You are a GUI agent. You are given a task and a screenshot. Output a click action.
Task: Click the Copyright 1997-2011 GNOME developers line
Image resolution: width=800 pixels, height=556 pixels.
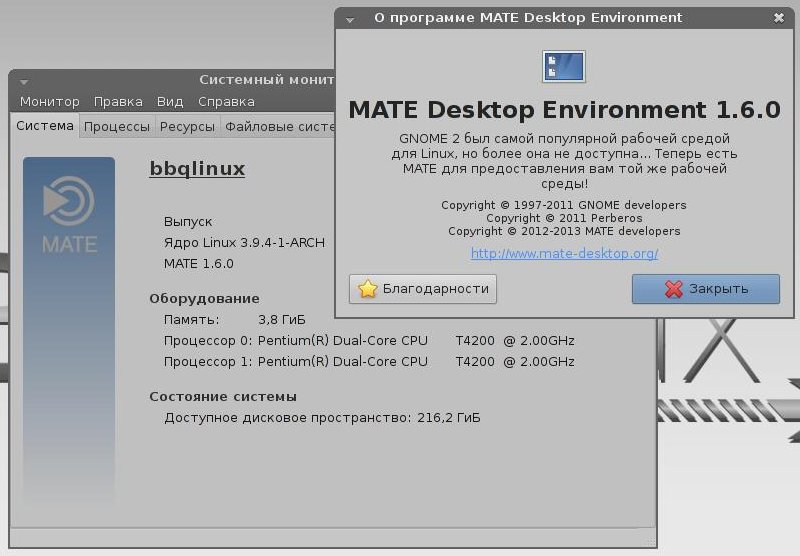pyautogui.click(x=564, y=205)
